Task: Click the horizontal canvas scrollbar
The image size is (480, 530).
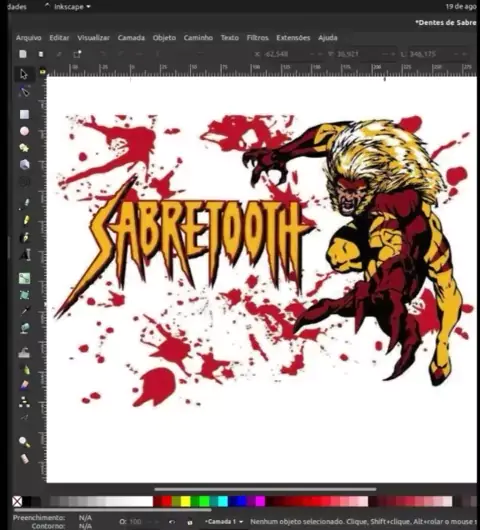Action: pos(265,489)
